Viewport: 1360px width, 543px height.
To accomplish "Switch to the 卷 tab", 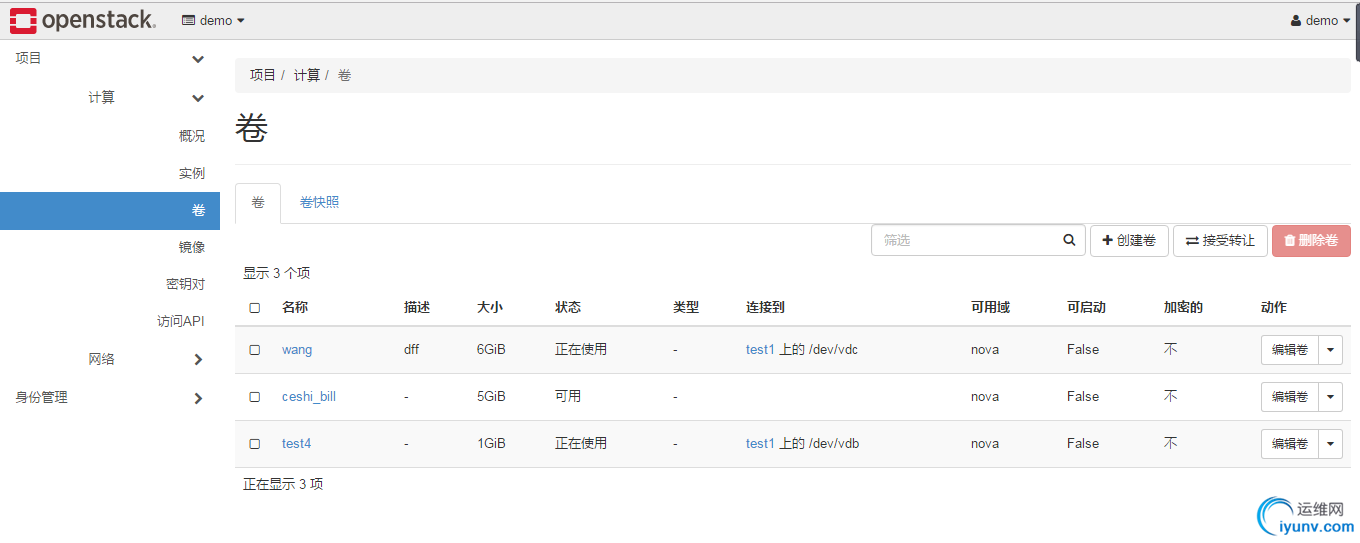I will click(258, 203).
